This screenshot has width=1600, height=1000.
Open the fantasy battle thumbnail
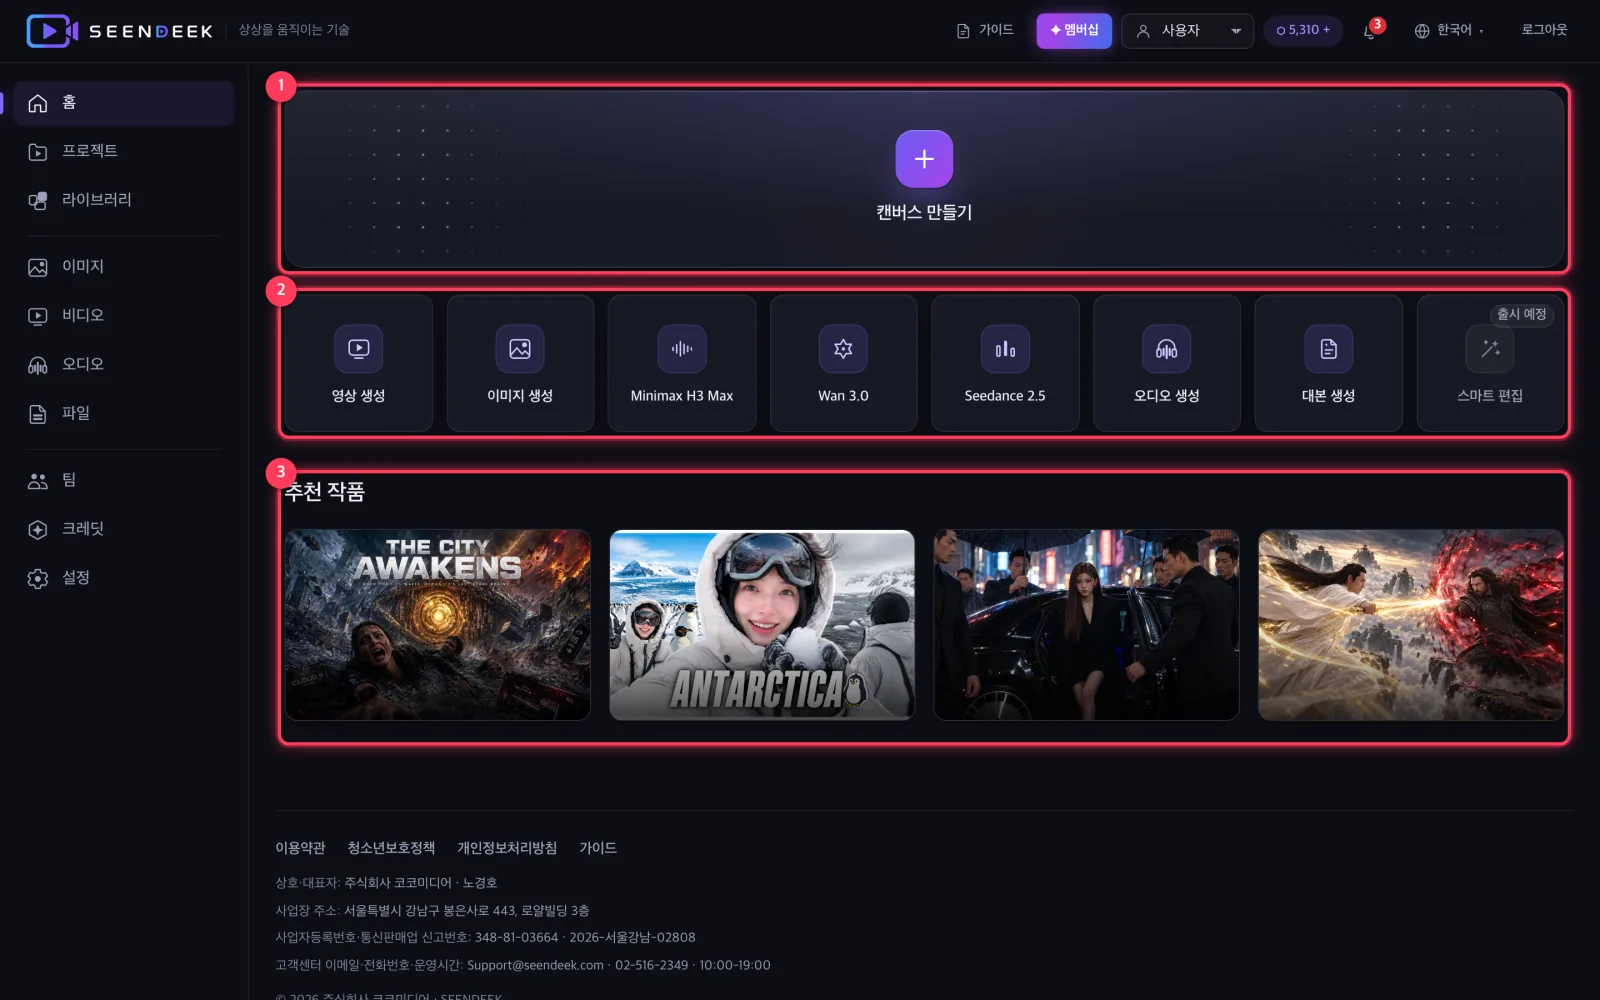(1411, 625)
